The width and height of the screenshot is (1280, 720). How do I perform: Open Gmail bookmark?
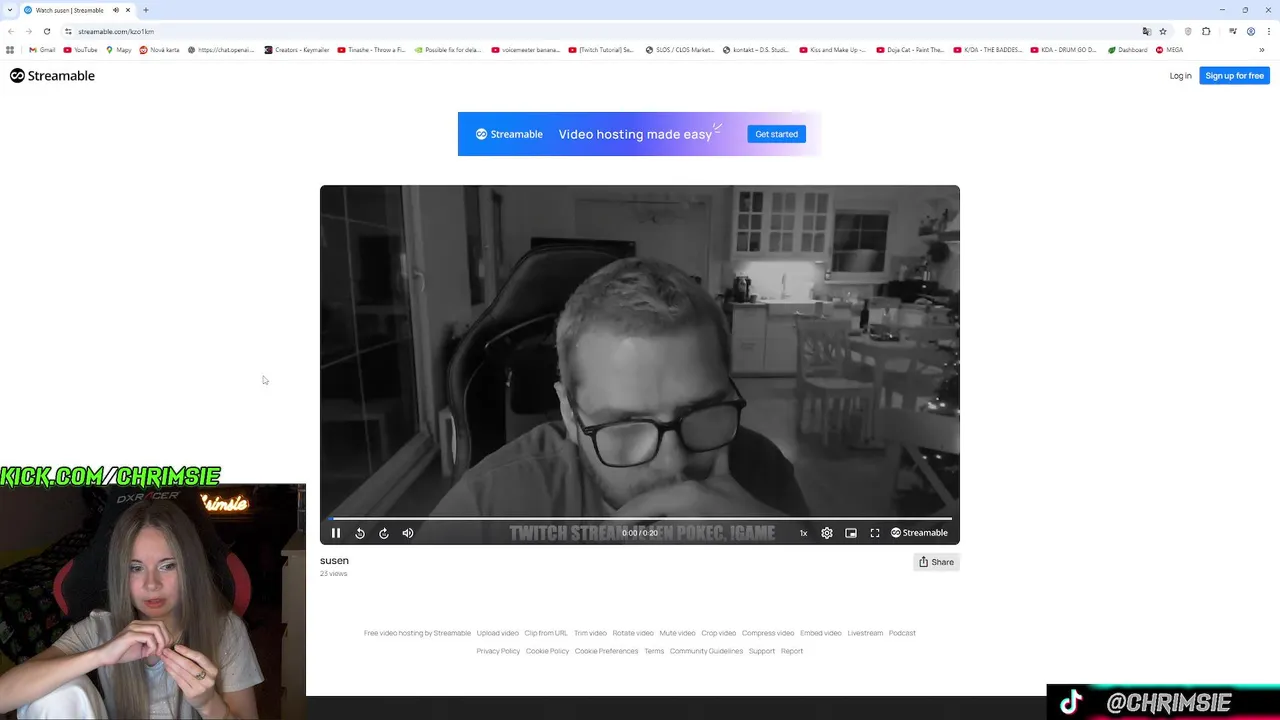42,50
